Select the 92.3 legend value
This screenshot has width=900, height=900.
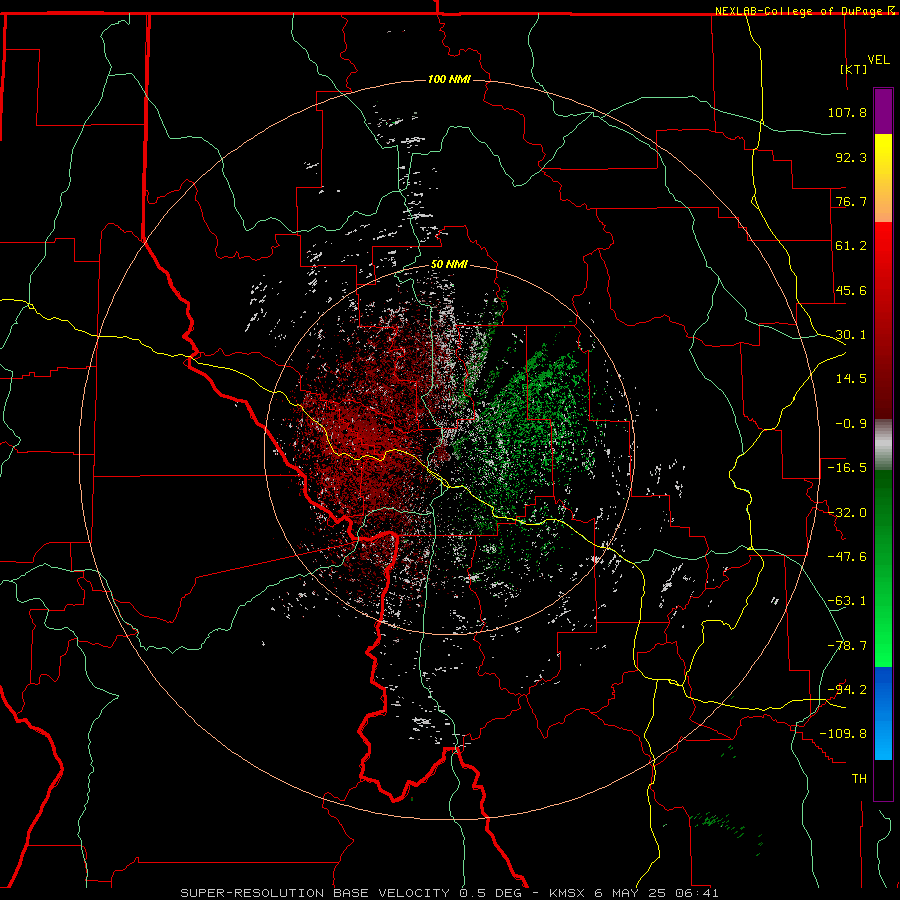coord(851,157)
